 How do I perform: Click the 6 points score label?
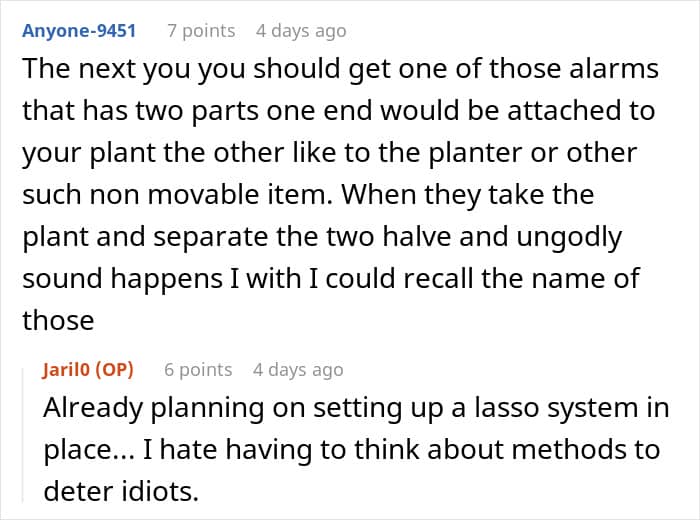click(x=198, y=370)
